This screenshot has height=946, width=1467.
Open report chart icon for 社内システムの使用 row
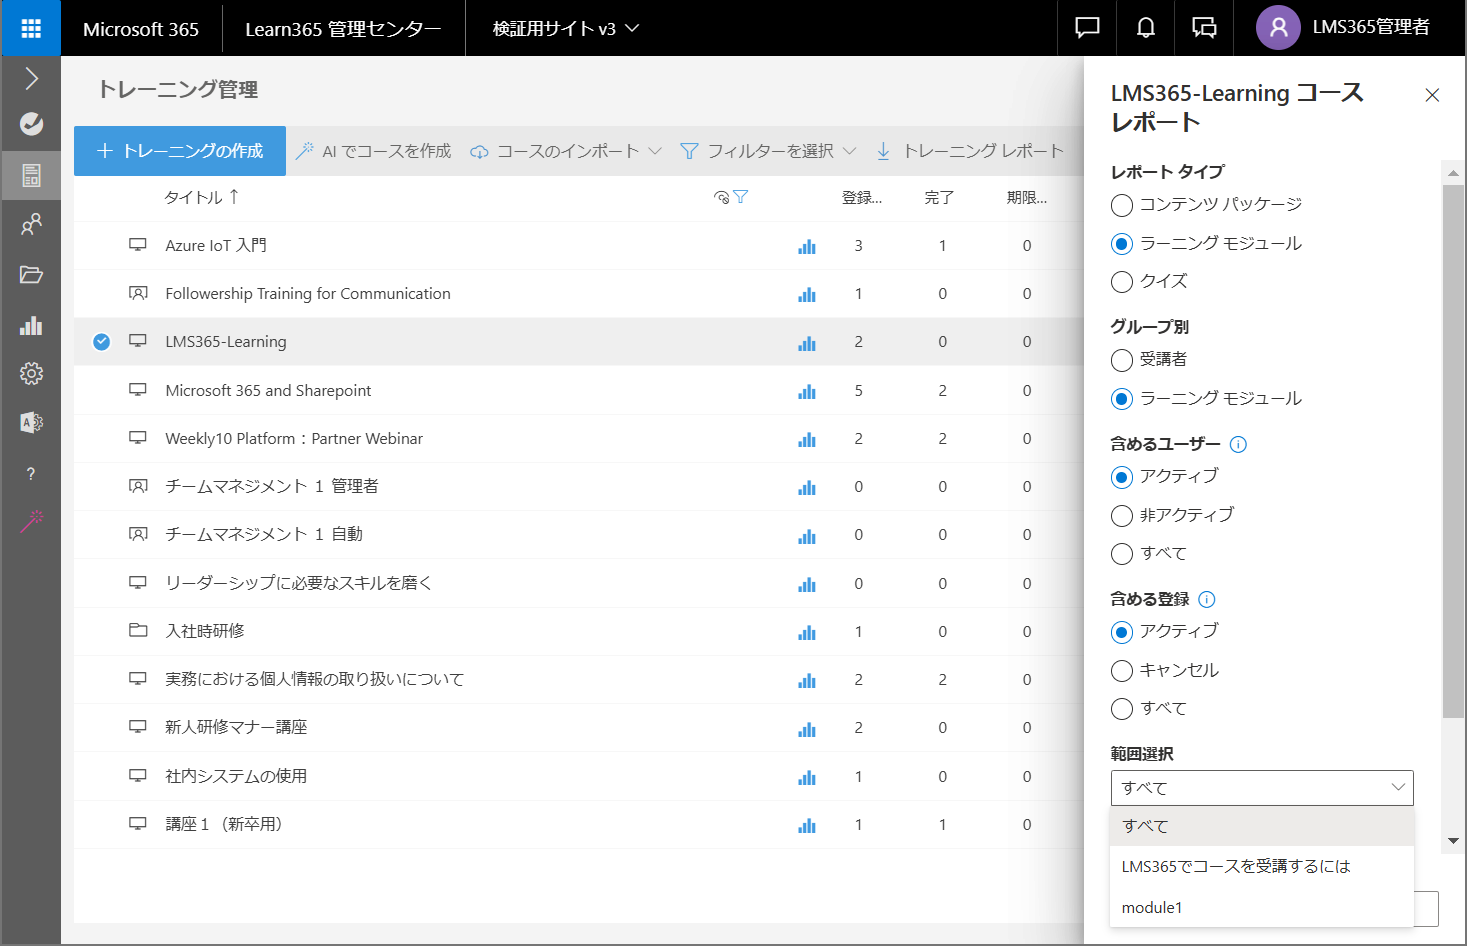tap(807, 777)
